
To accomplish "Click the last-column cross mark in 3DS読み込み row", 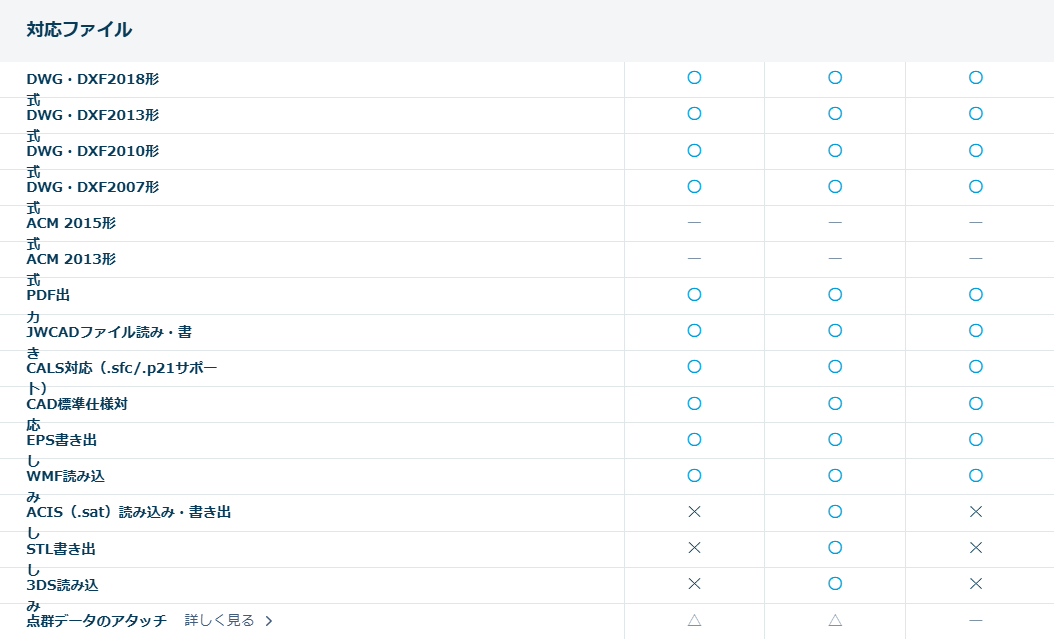I will (x=976, y=584).
